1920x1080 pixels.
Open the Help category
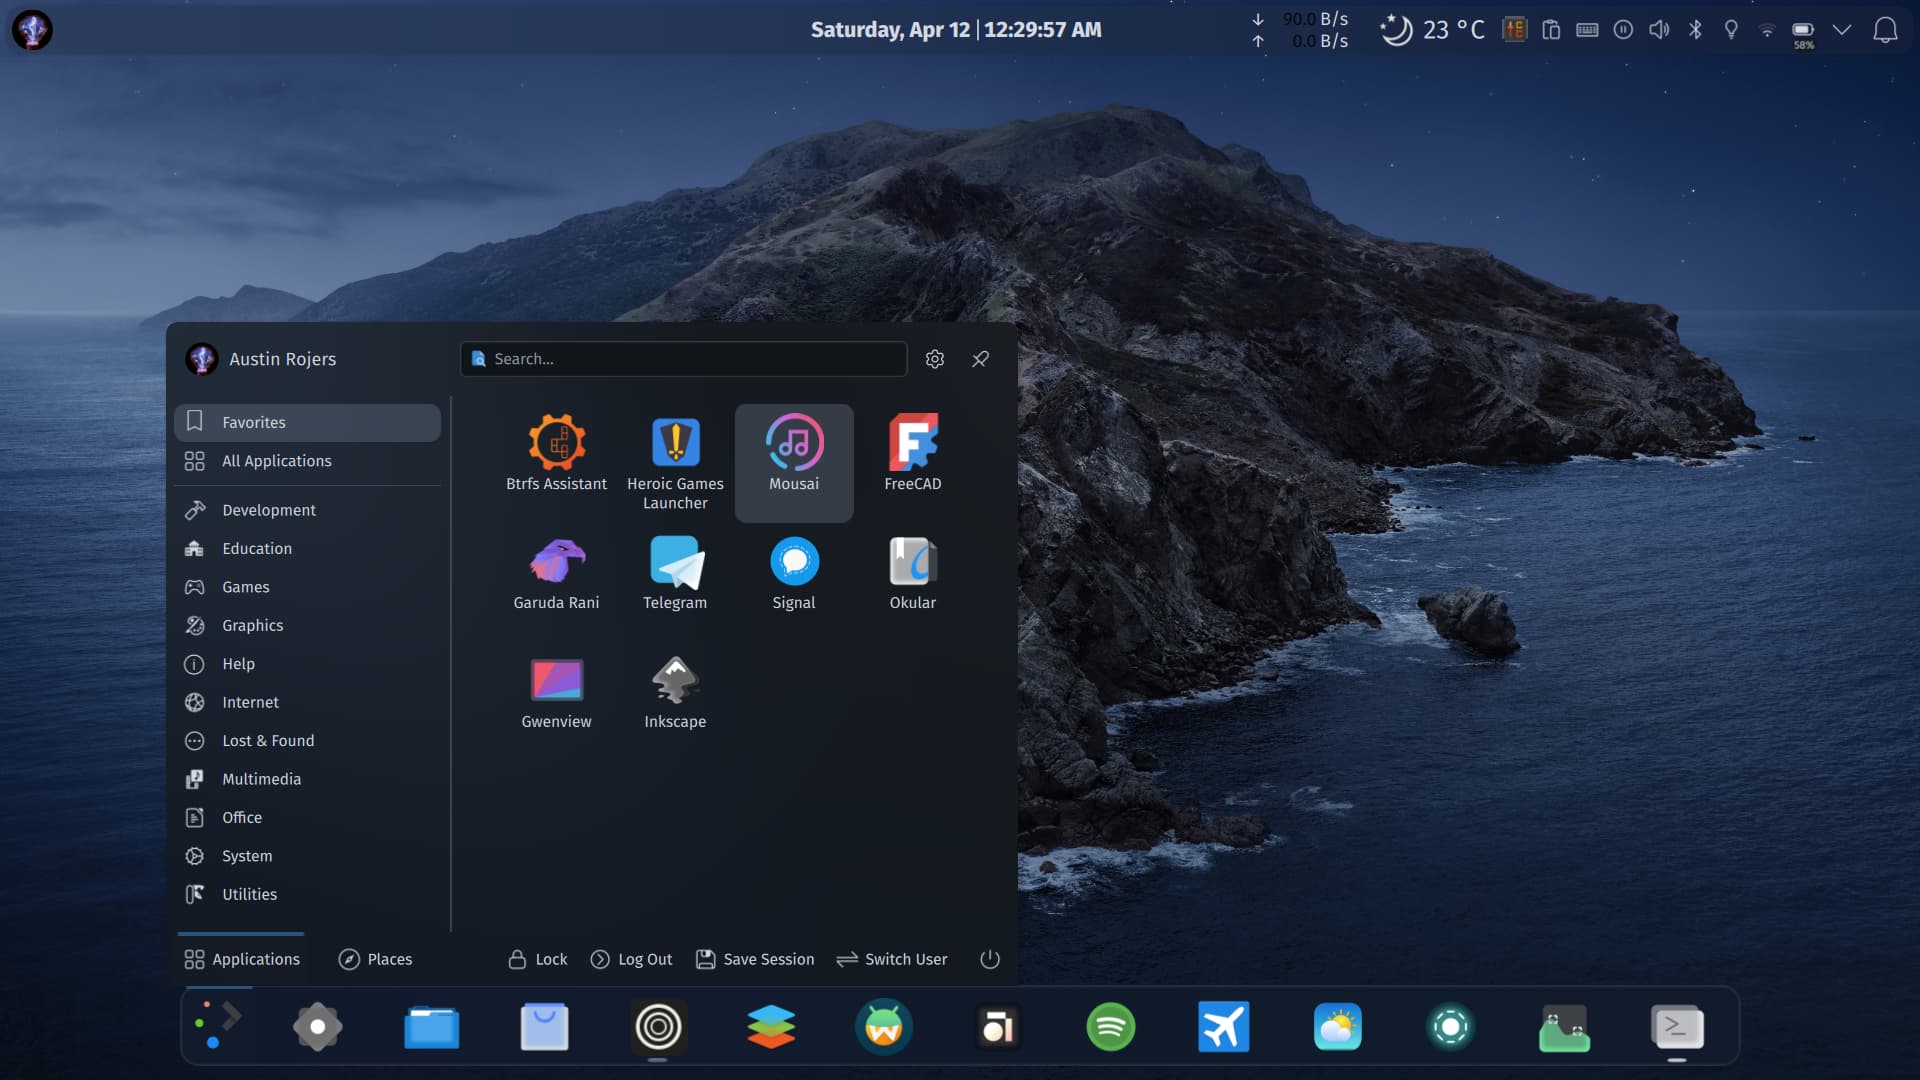pyautogui.click(x=307, y=664)
